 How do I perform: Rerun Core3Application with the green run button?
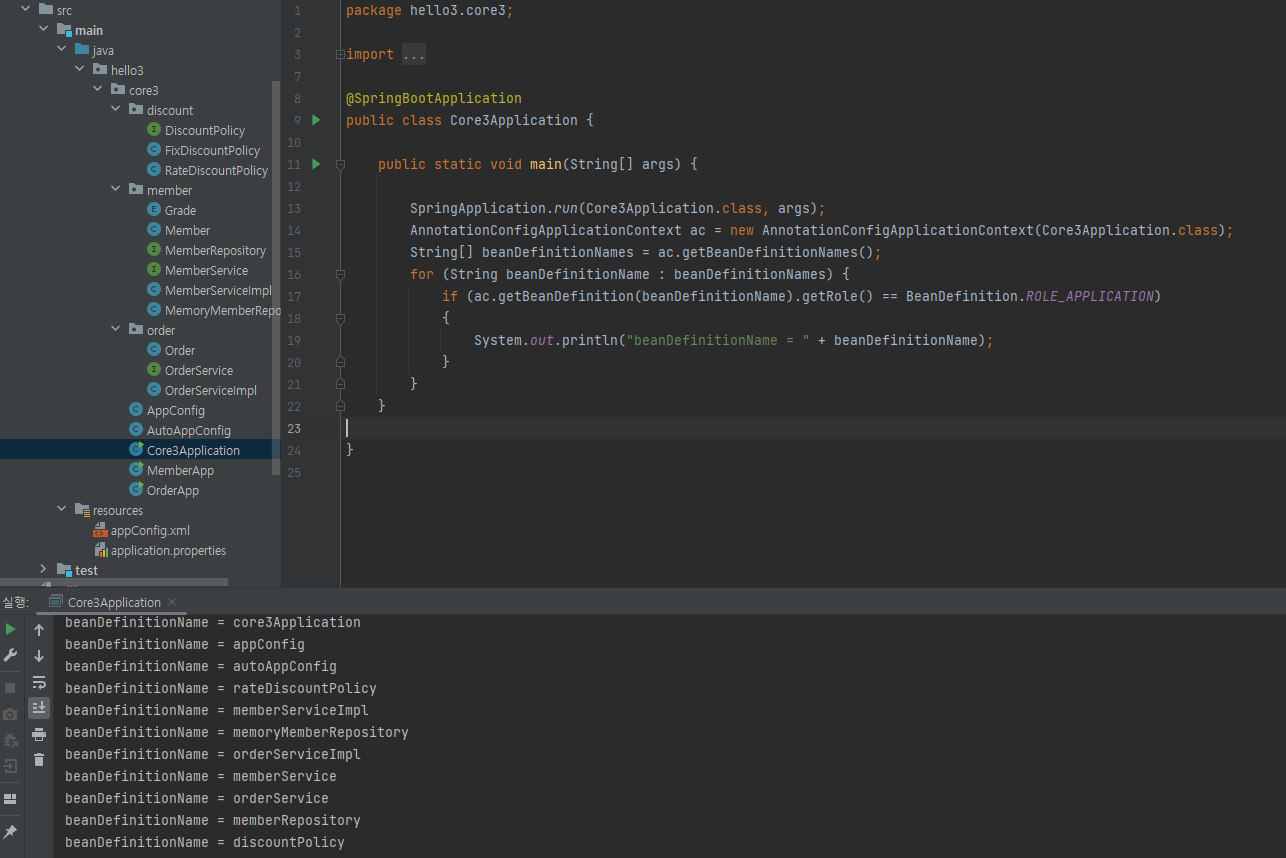(10, 629)
